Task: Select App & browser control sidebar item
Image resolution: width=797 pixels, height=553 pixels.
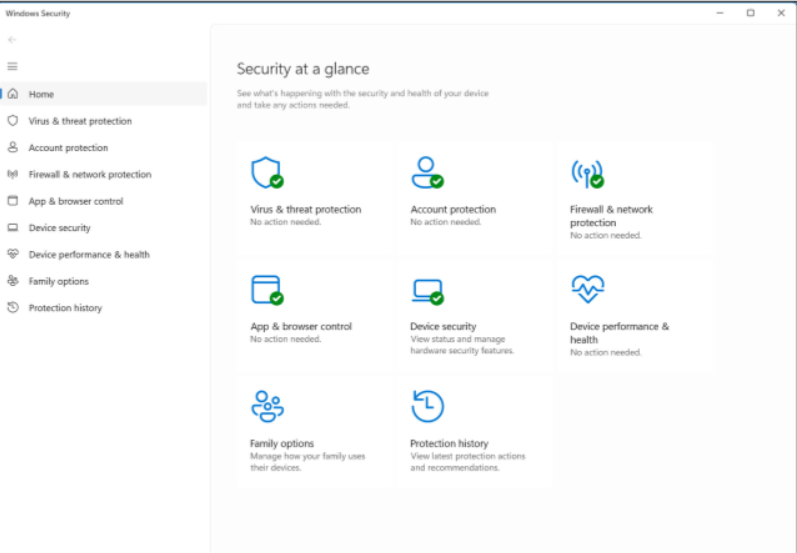Action: [75, 201]
